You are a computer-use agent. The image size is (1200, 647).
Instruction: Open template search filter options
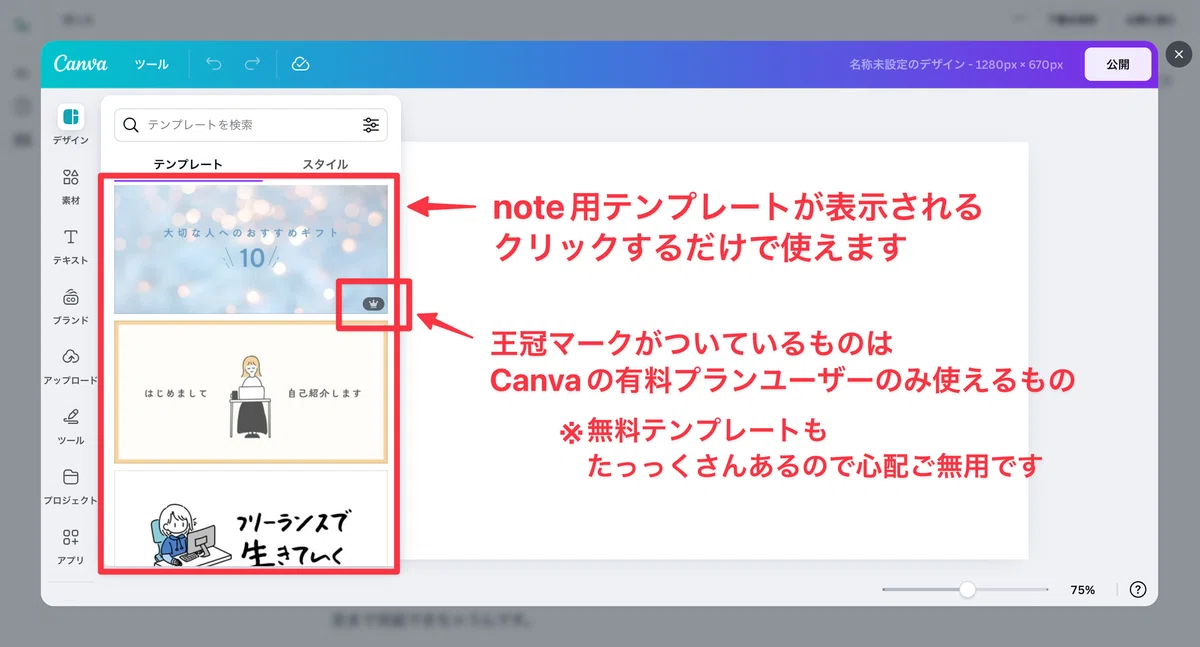pyautogui.click(x=371, y=125)
